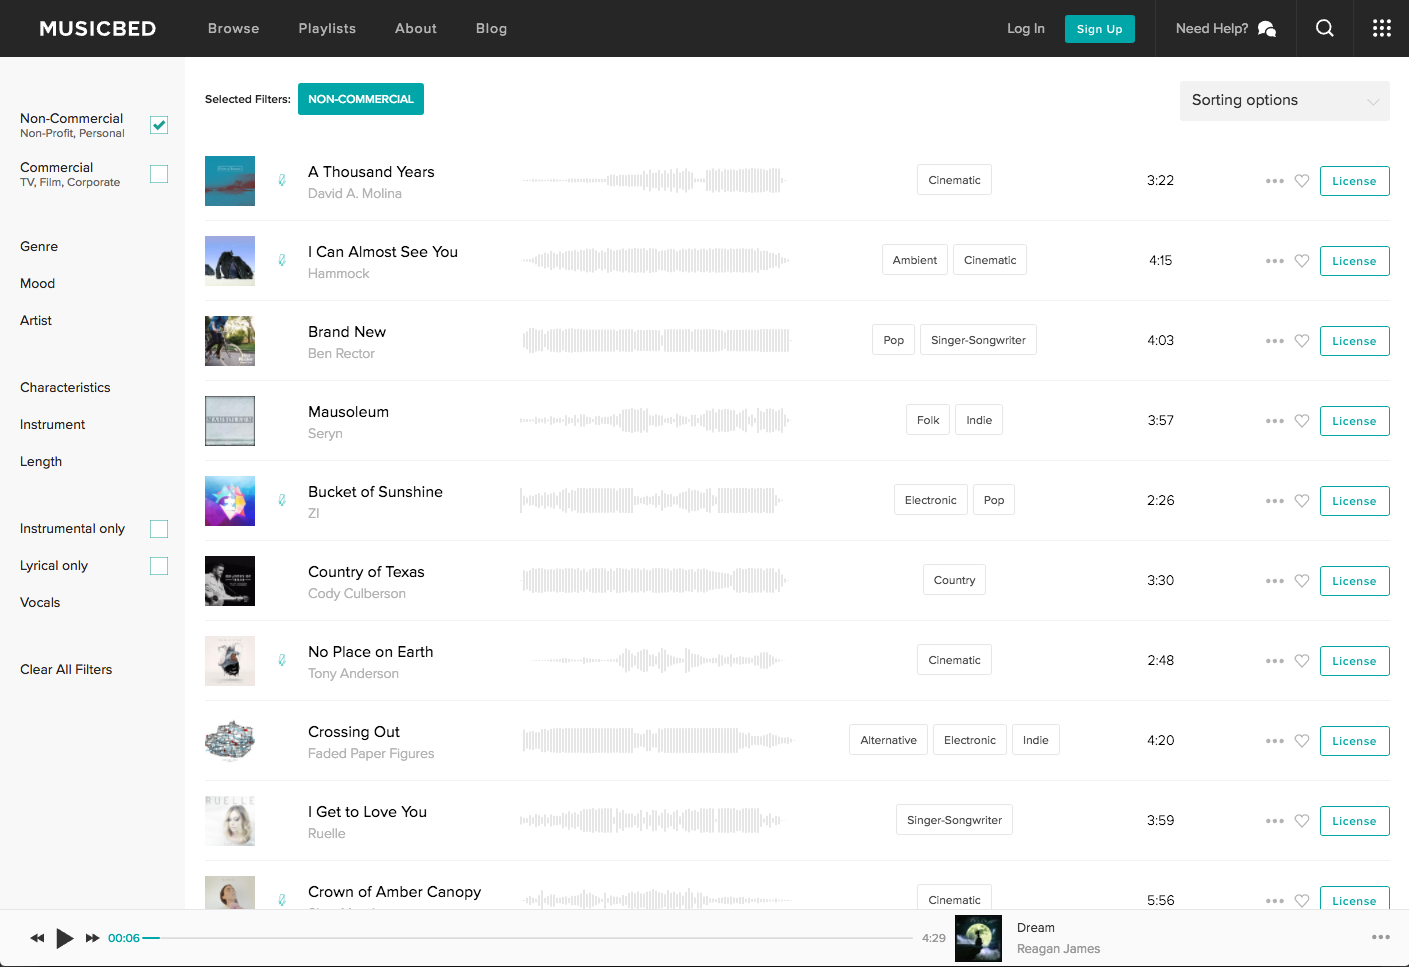This screenshot has width=1409, height=967.
Task: Open the apps grid menu icon
Action: [1381, 28]
